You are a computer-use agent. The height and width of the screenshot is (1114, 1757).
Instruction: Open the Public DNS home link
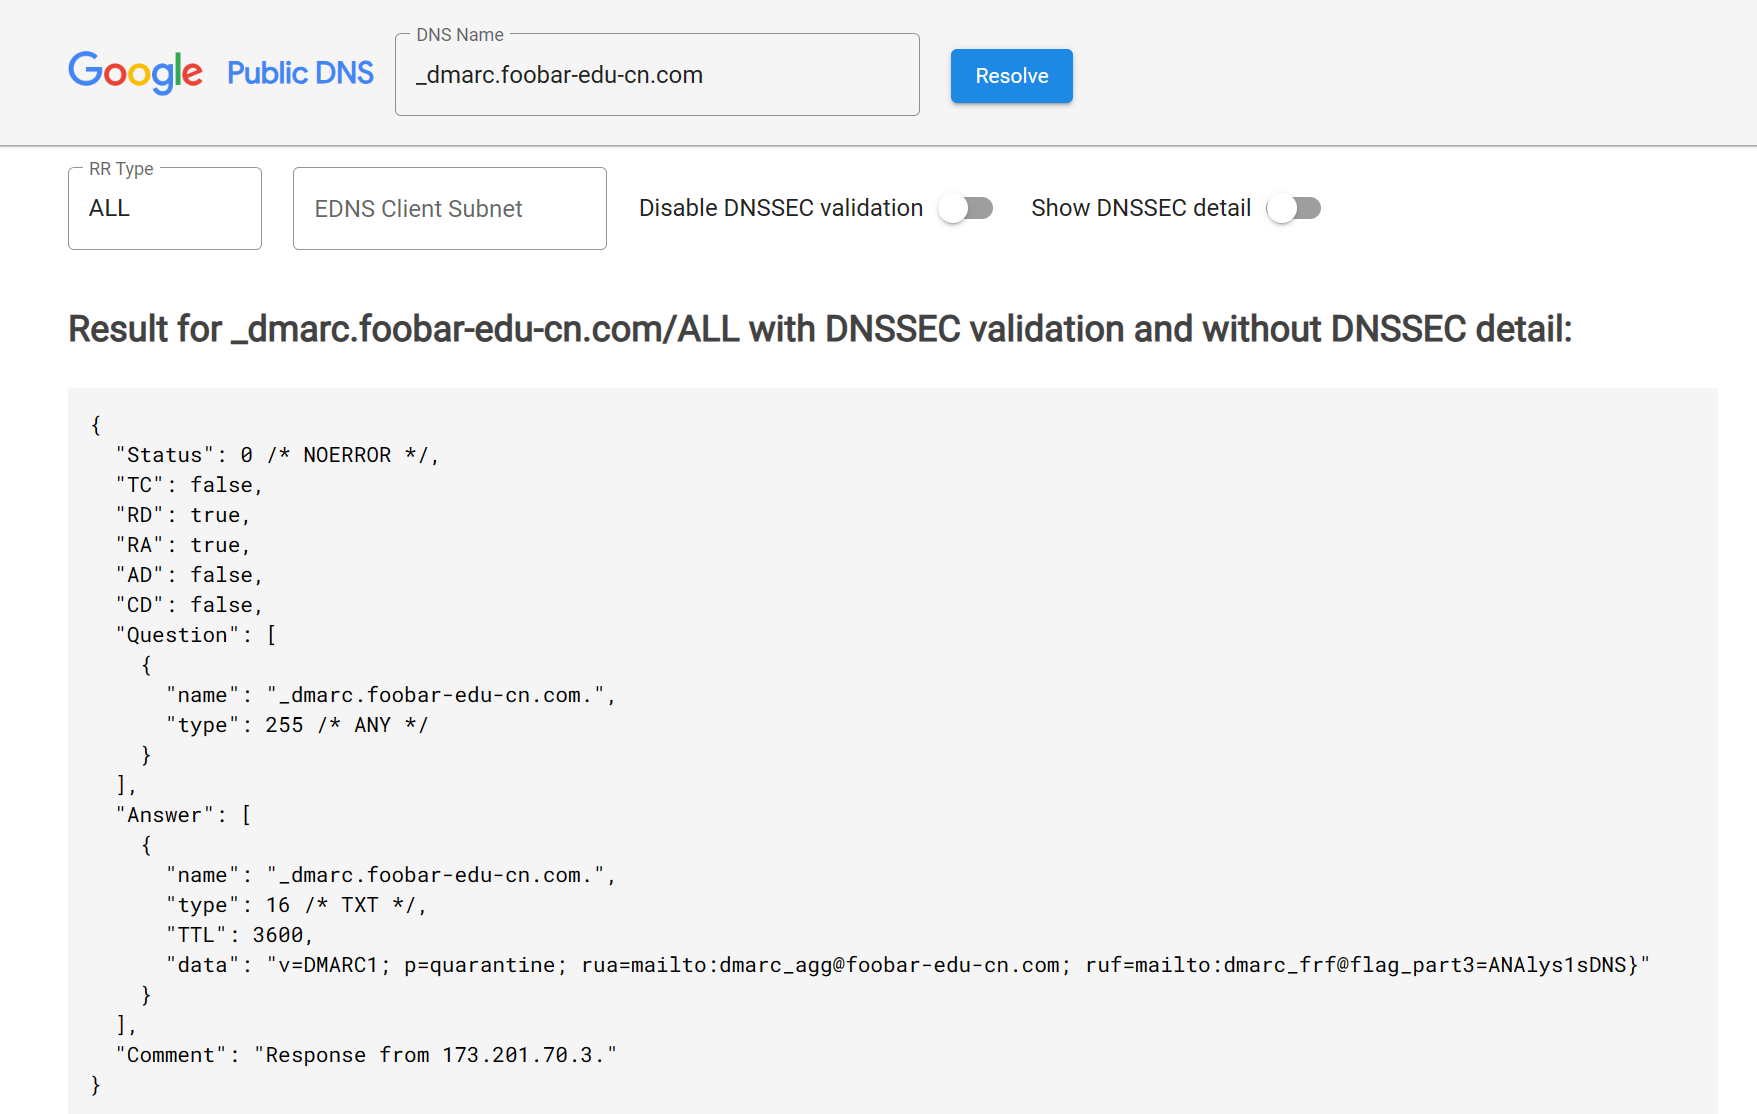pos(300,73)
